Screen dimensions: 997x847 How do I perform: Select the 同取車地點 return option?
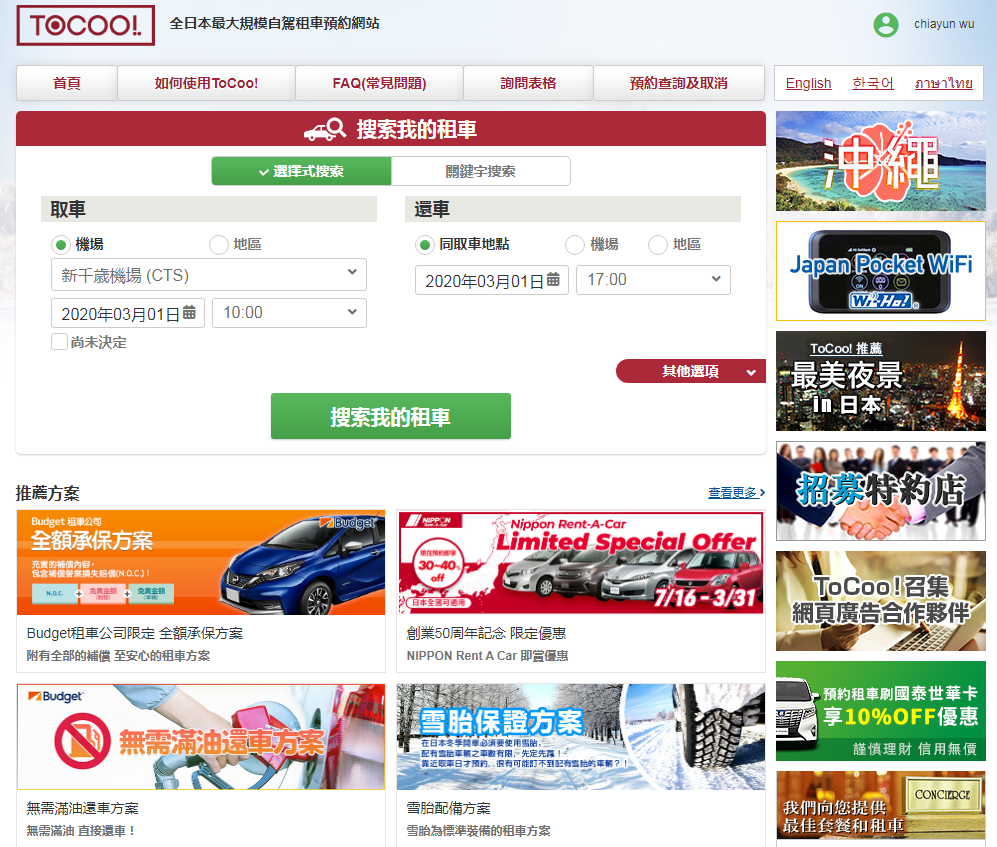coord(425,245)
